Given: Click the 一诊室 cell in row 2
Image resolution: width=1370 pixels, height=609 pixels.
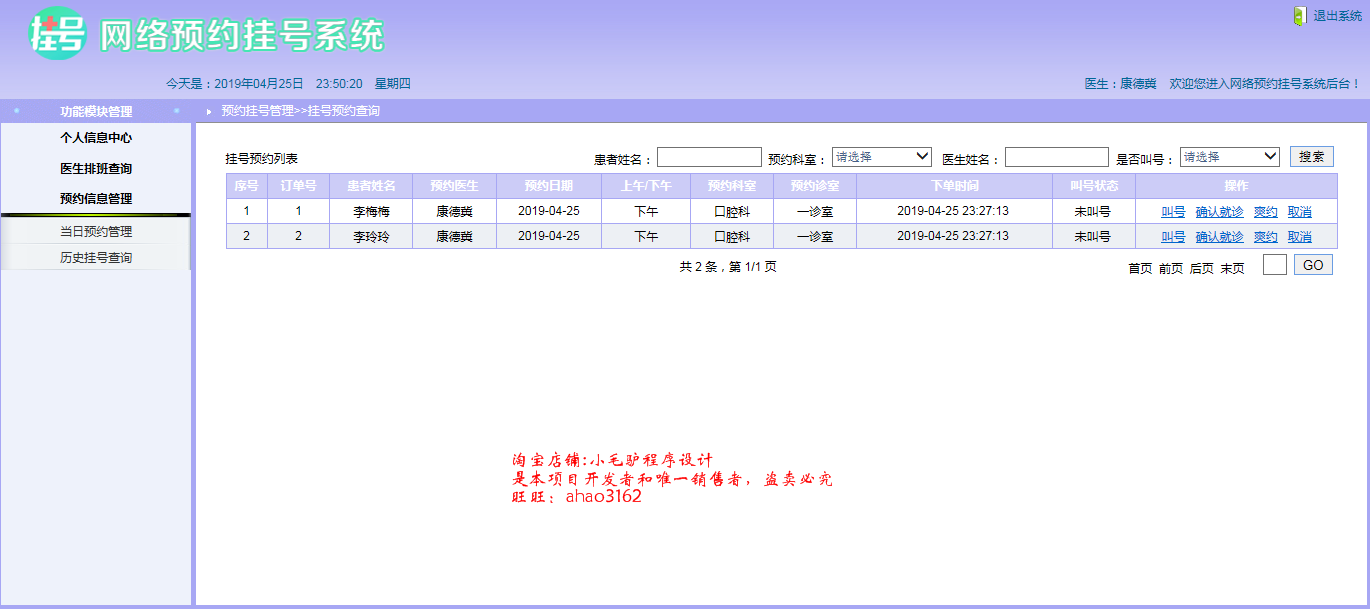Looking at the screenshot, I should pyautogui.click(x=815, y=237).
